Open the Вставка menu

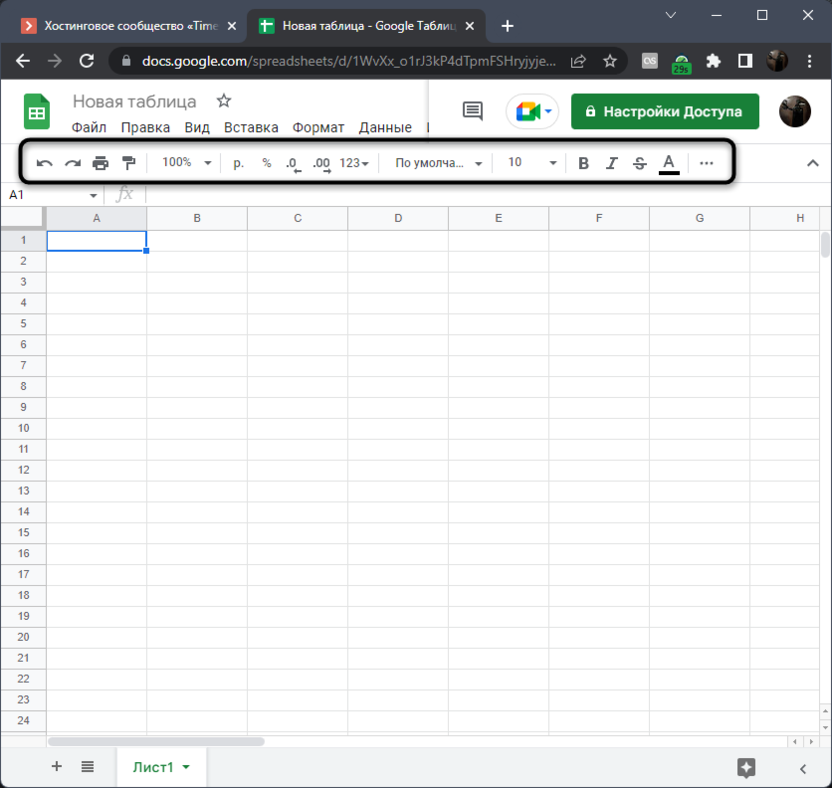point(251,127)
